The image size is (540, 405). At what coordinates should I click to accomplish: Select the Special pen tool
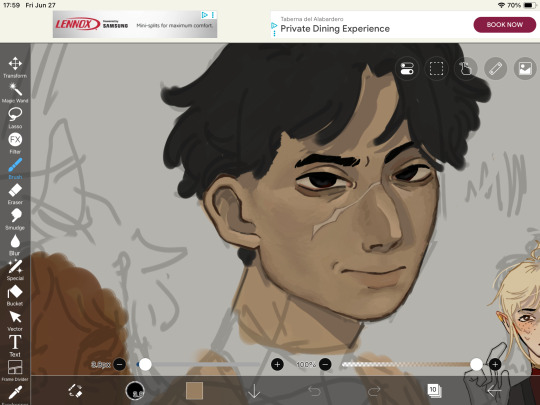(15, 270)
